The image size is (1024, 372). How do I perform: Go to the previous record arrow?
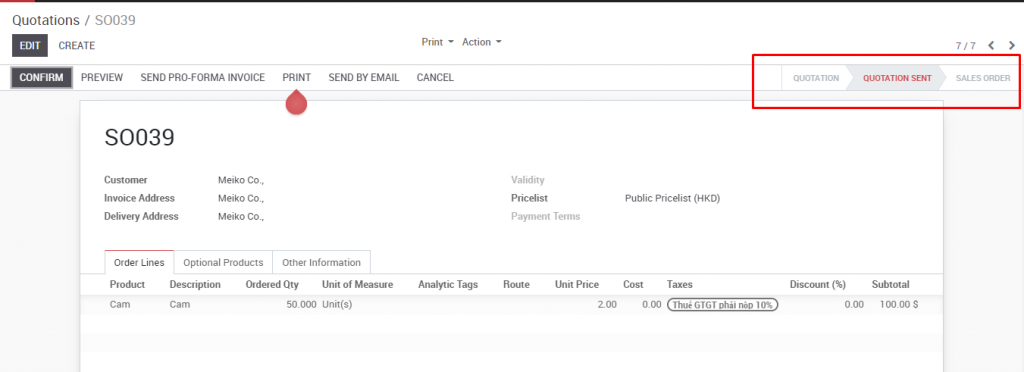[991, 46]
